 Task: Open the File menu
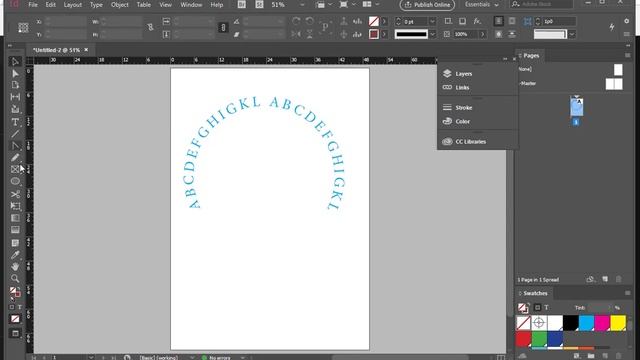point(33,5)
